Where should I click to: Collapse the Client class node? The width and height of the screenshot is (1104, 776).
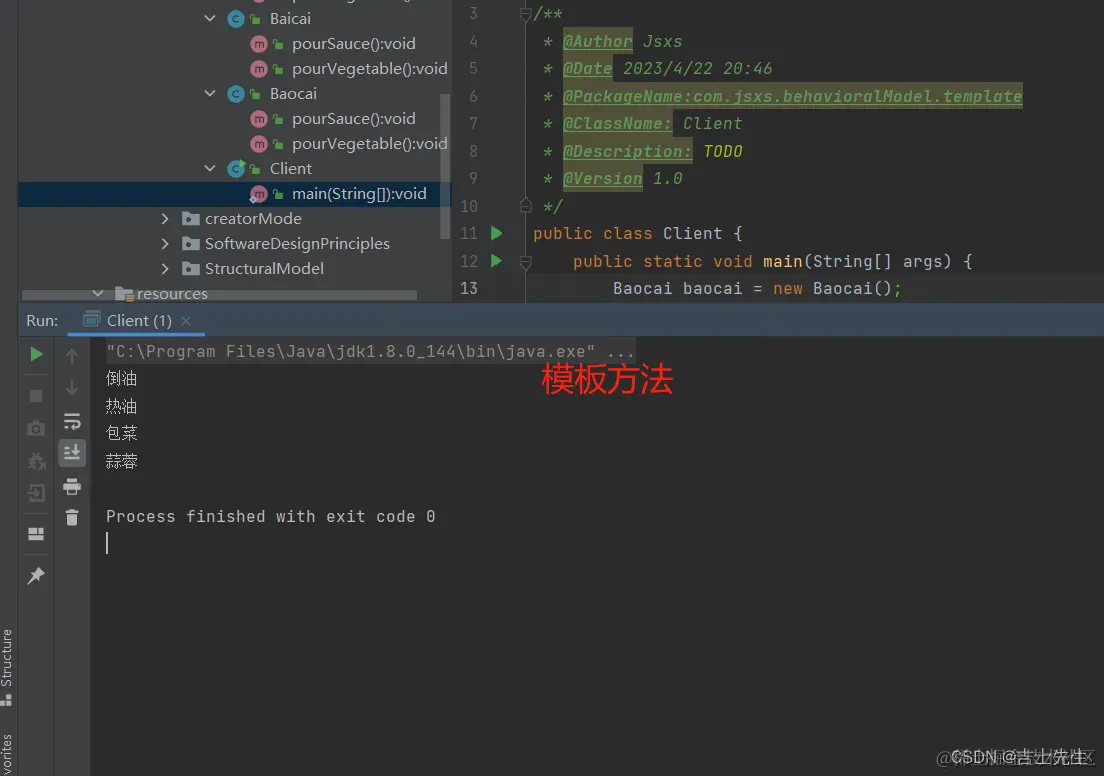(x=210, y=168)
